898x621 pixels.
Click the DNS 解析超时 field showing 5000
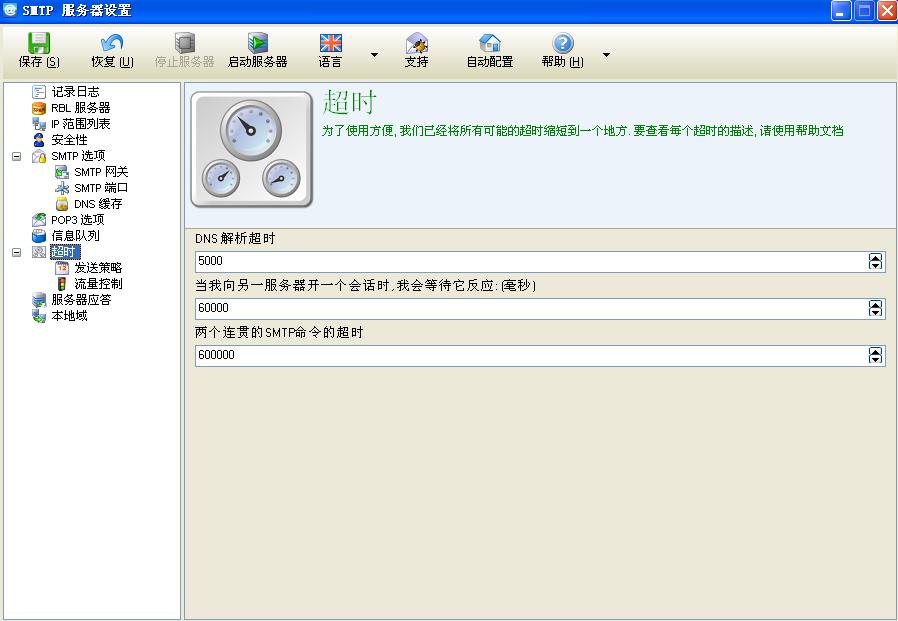click(x=540, y=262)
